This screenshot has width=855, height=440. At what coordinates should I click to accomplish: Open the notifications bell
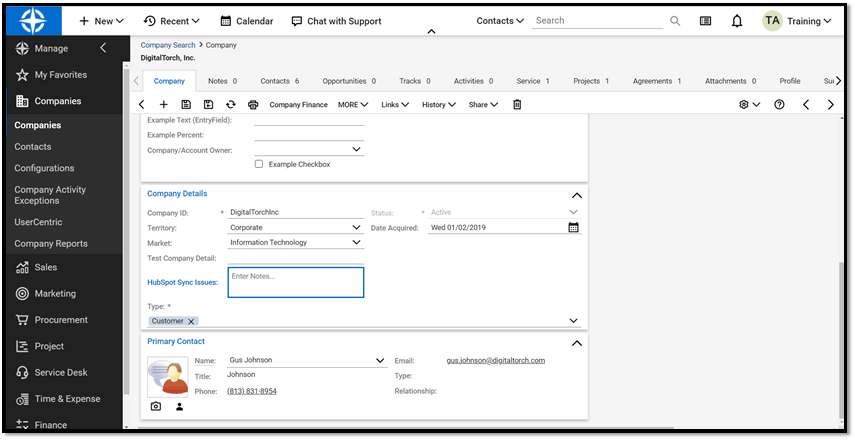[x=737, y=21]
